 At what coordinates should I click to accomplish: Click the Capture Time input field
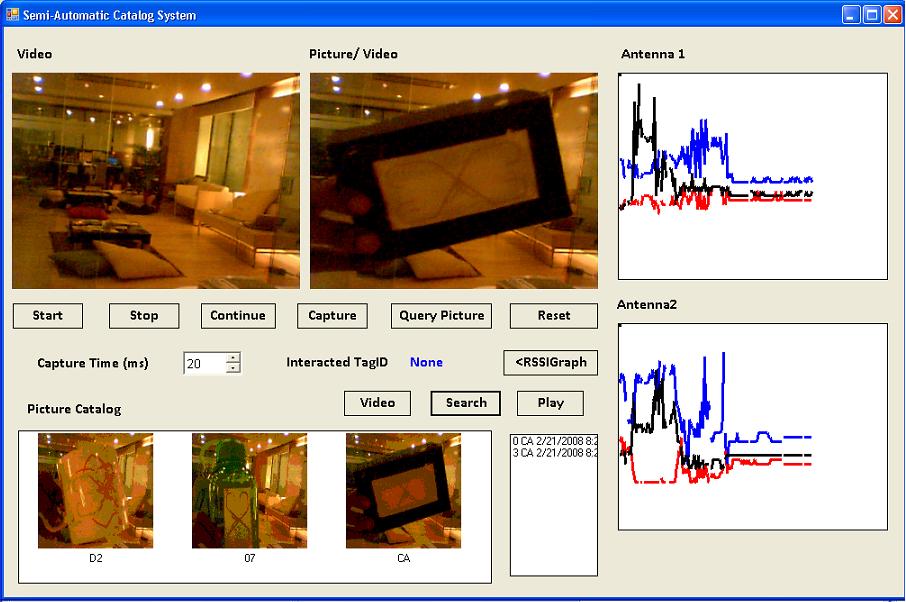point(204,364)
